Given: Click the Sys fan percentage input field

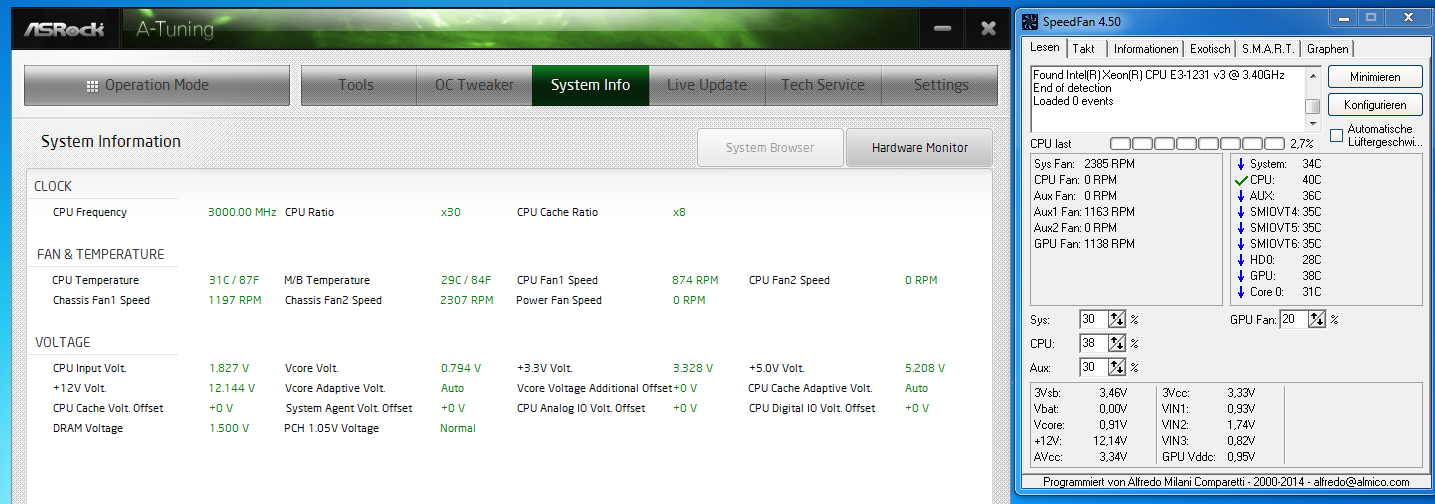Looking at the screenshot, I should 1094,320.
